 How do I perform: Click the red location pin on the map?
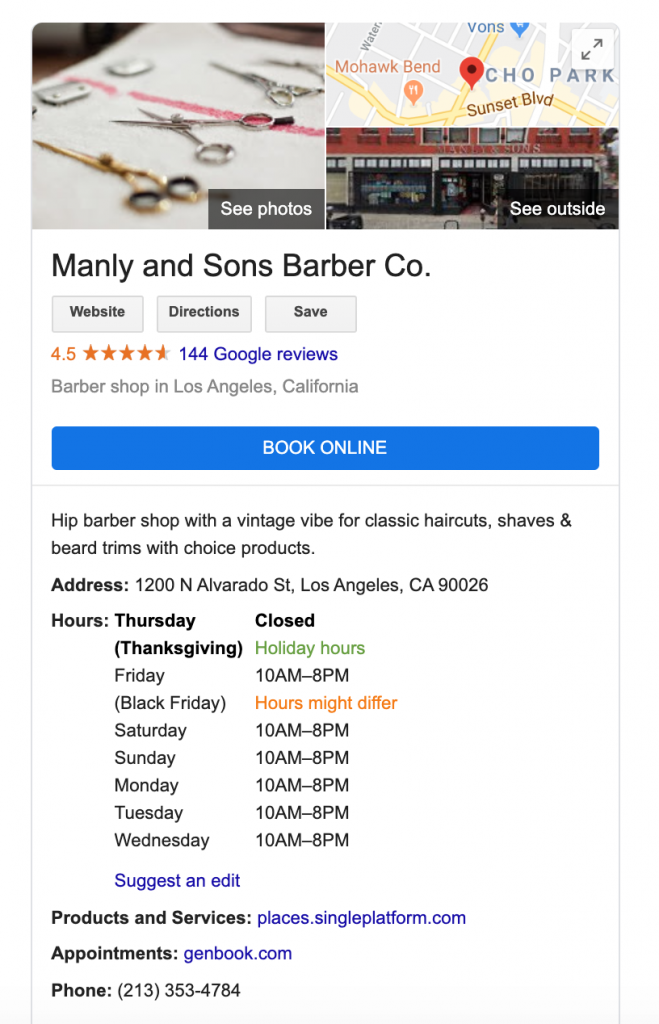point(472,72)
